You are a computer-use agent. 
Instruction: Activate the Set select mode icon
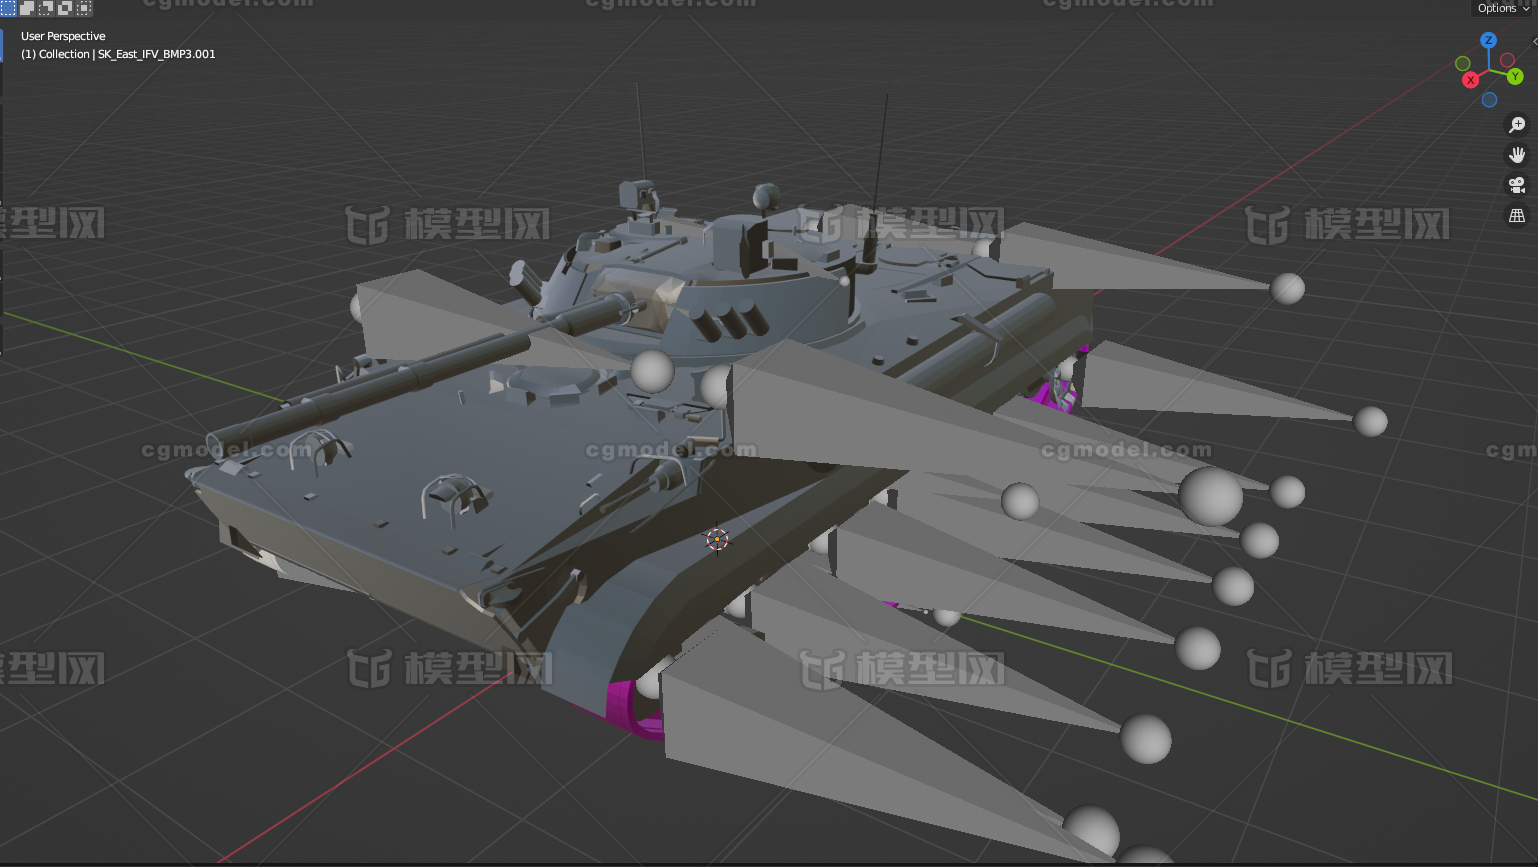click(x=8, y=8)
